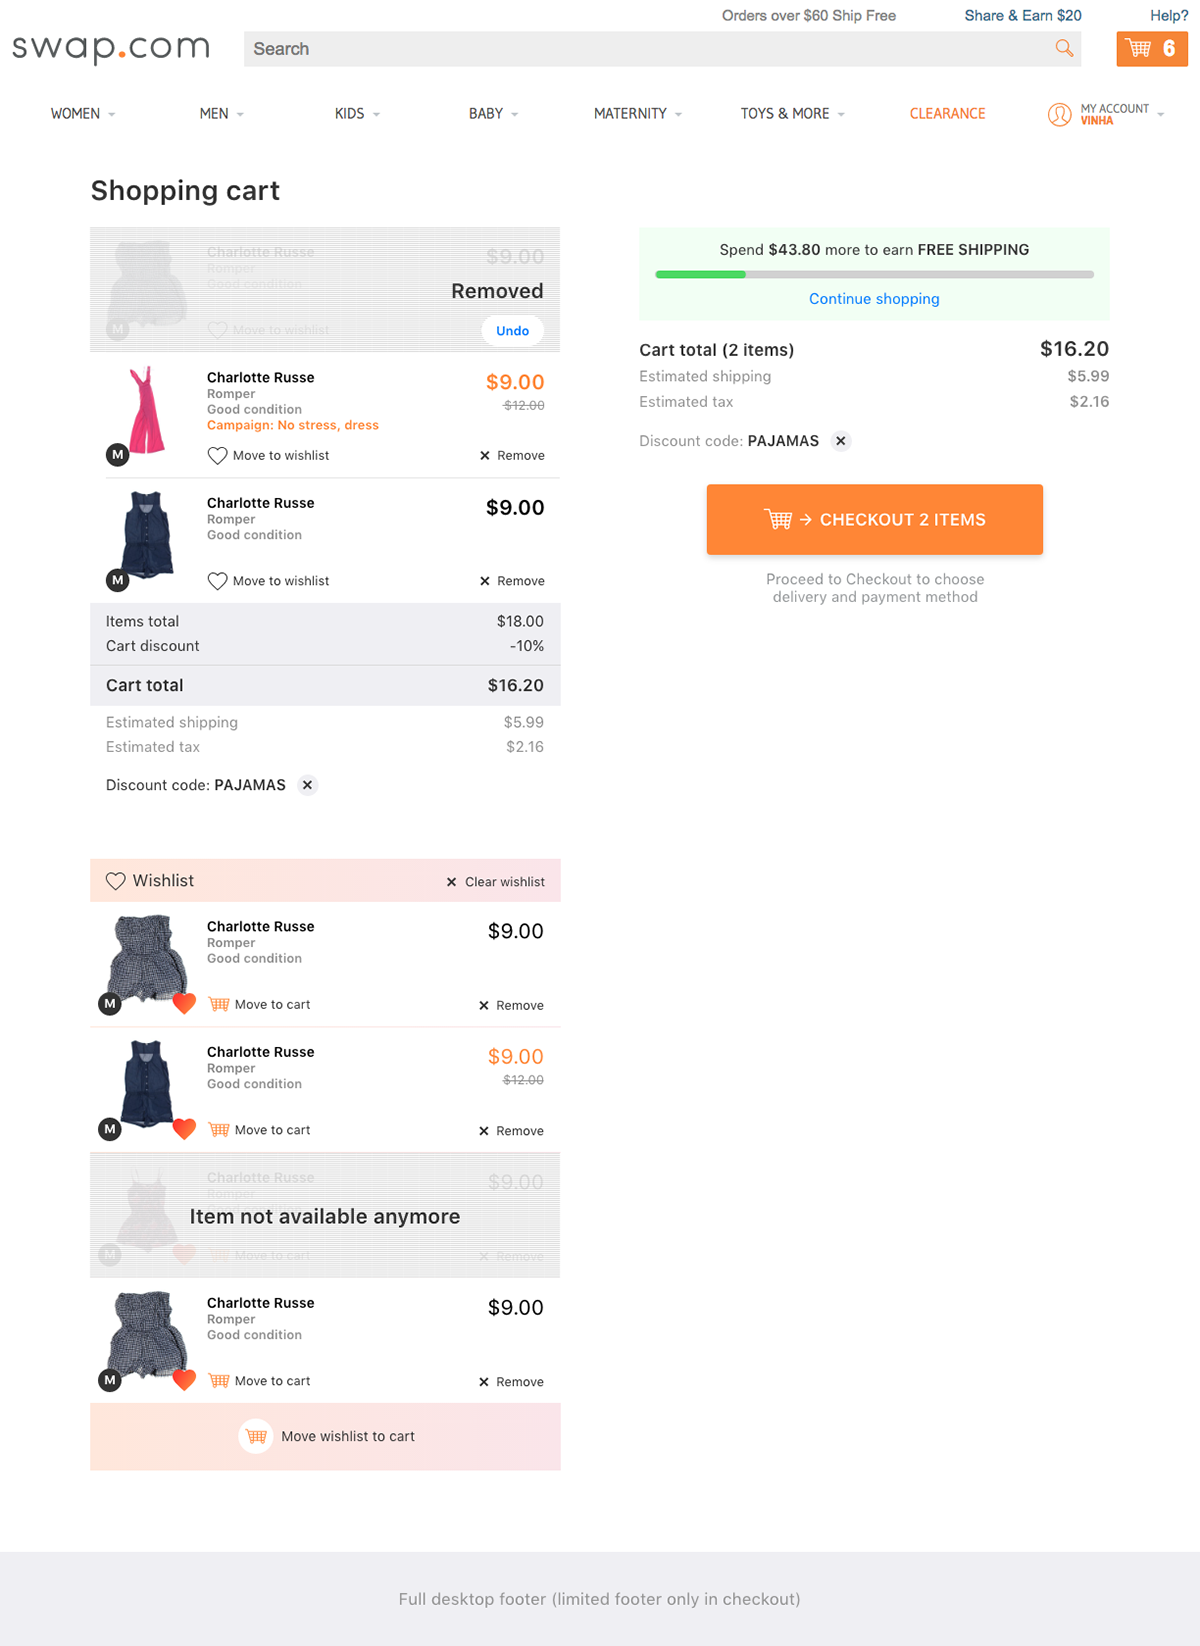
Task: Click into the Search input field
Action: [648, 49]
